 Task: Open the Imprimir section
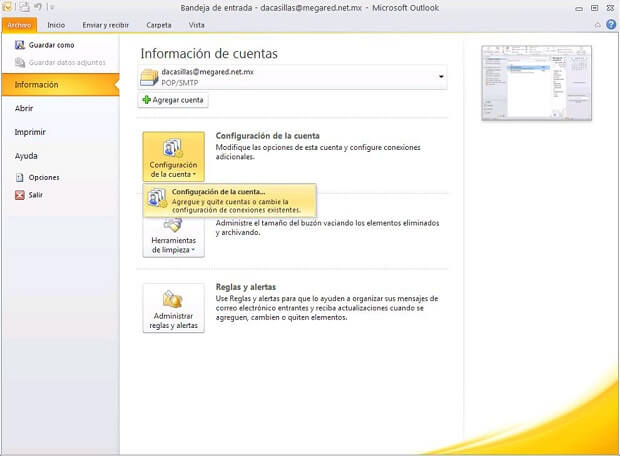(x=30, y=132)
